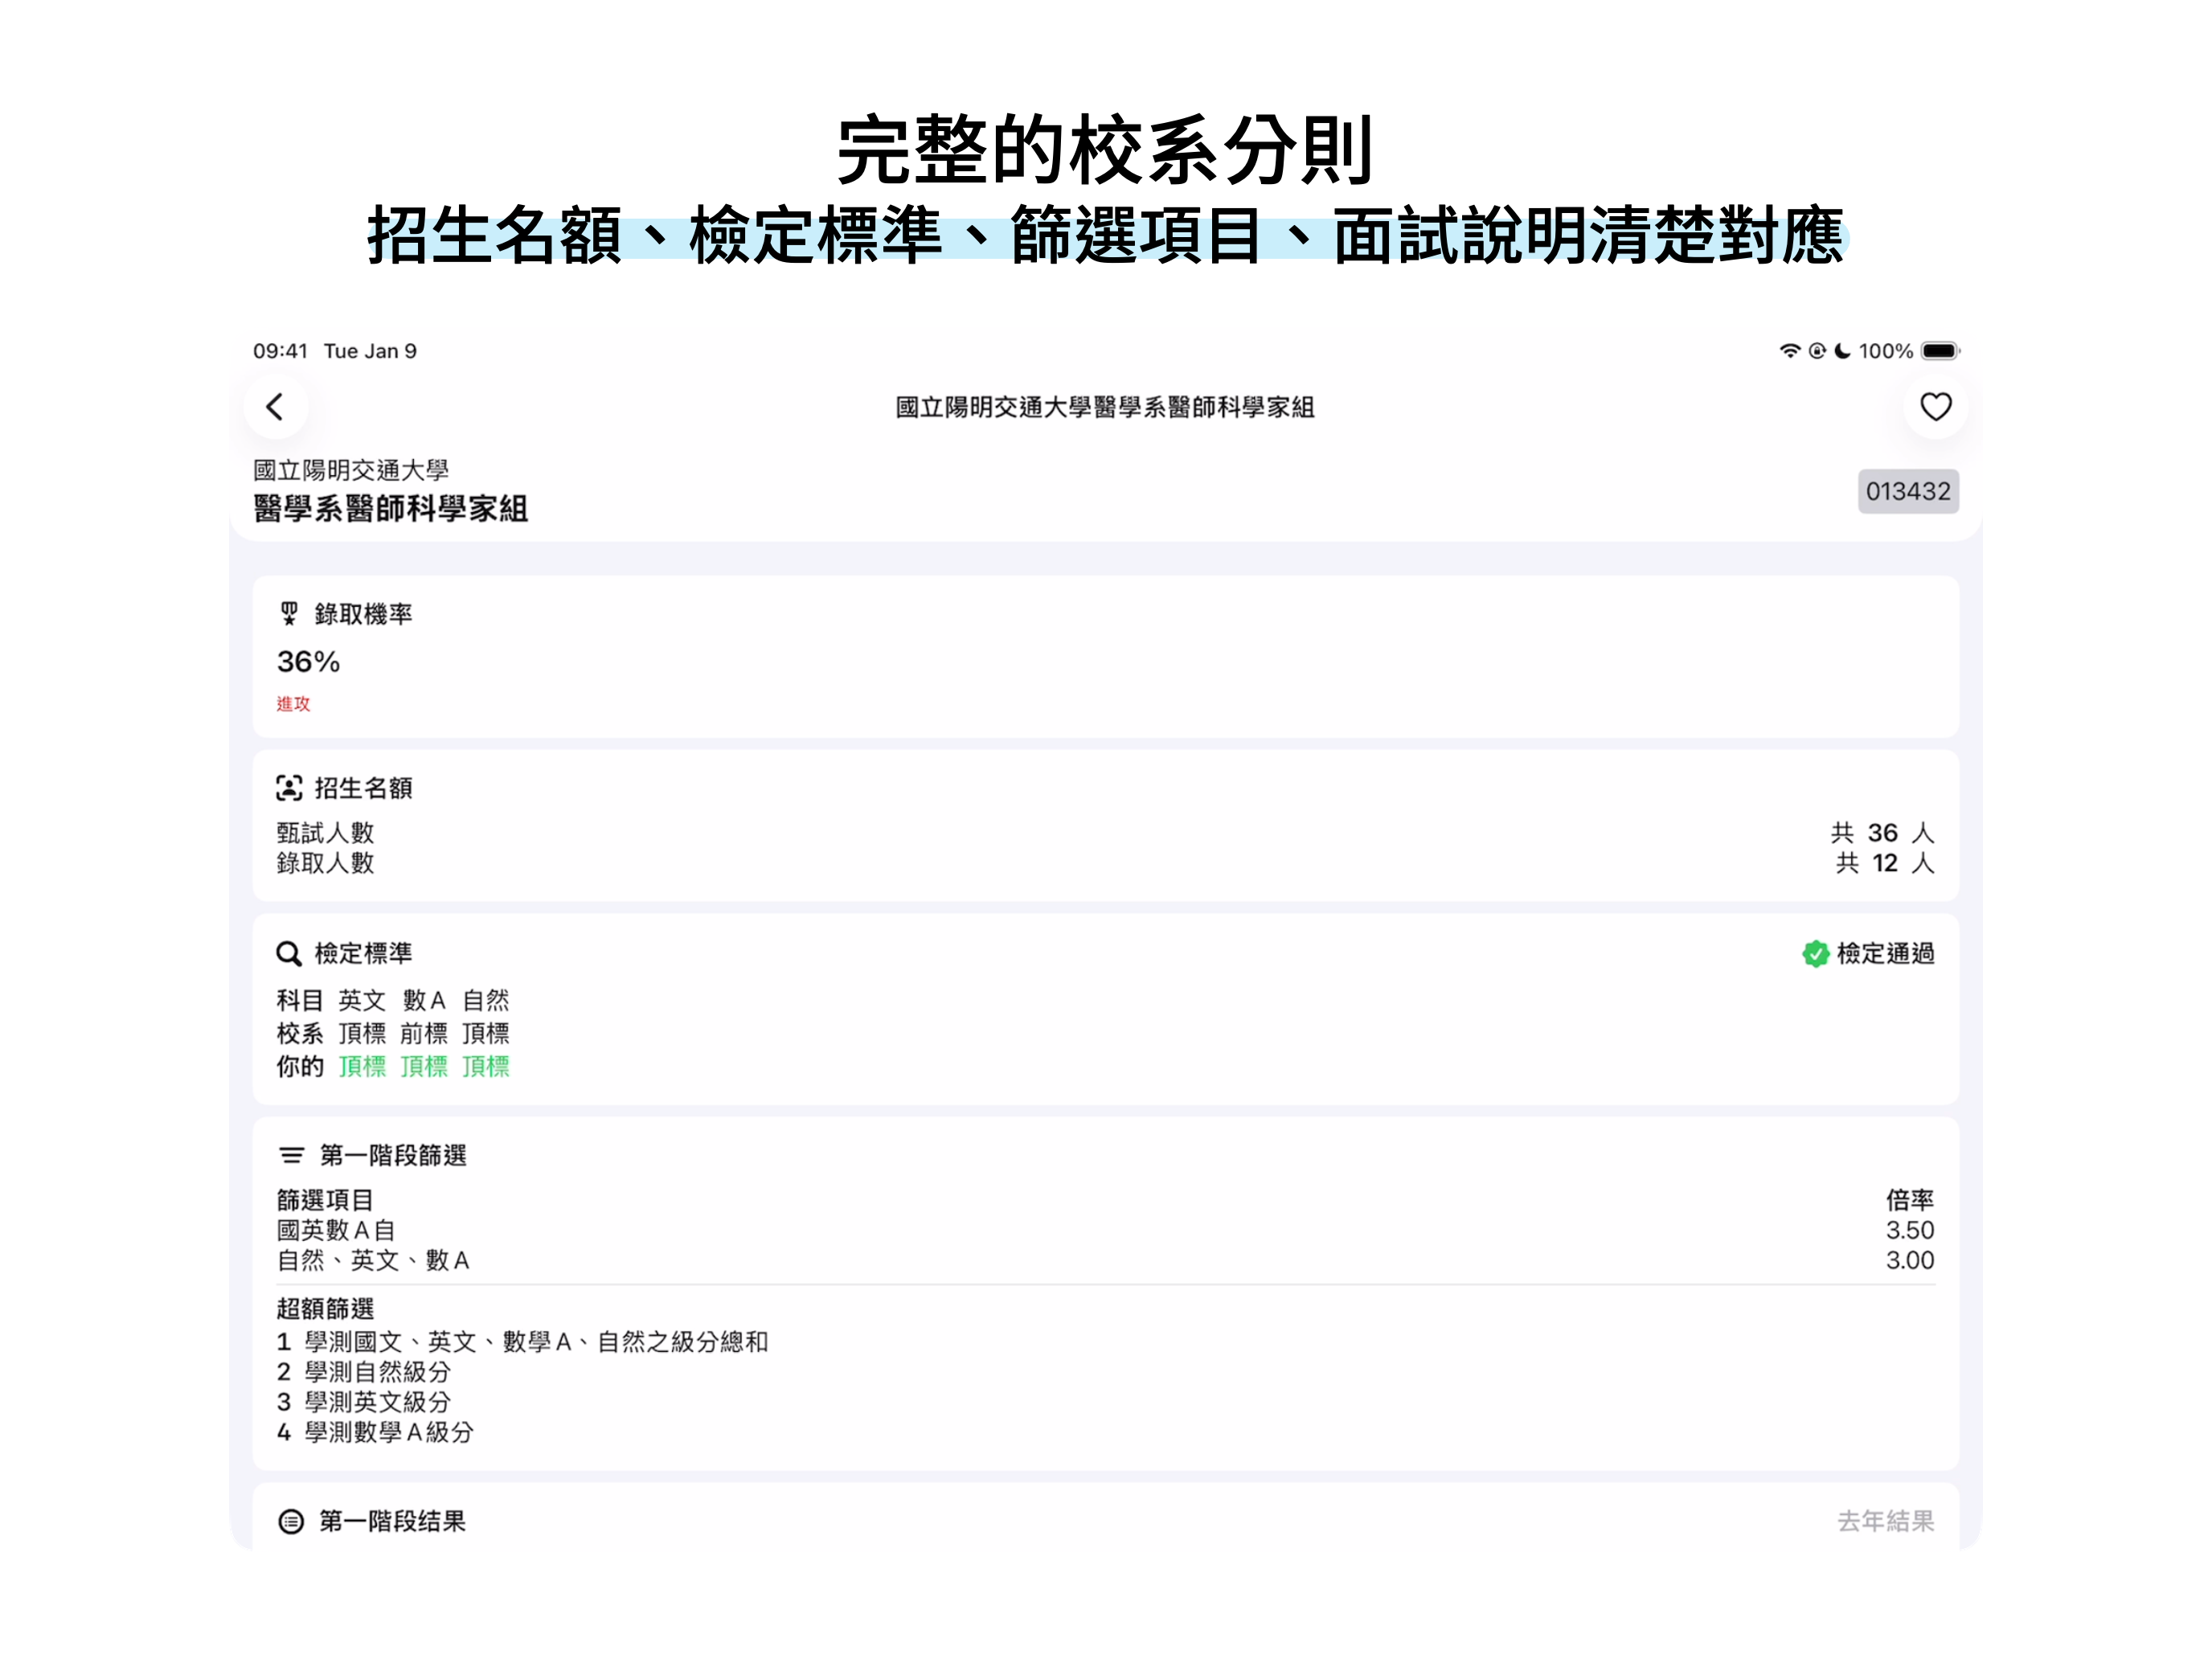This screenshot has height=1659, width=2212.
Task: Click the 3.00 multiplier value
Action: (1909, 1260)
